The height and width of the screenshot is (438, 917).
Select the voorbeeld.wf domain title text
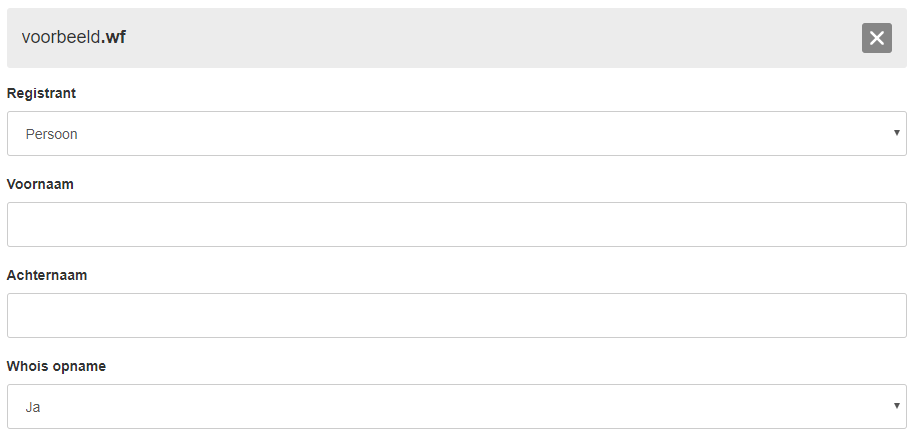pos(74,37)
